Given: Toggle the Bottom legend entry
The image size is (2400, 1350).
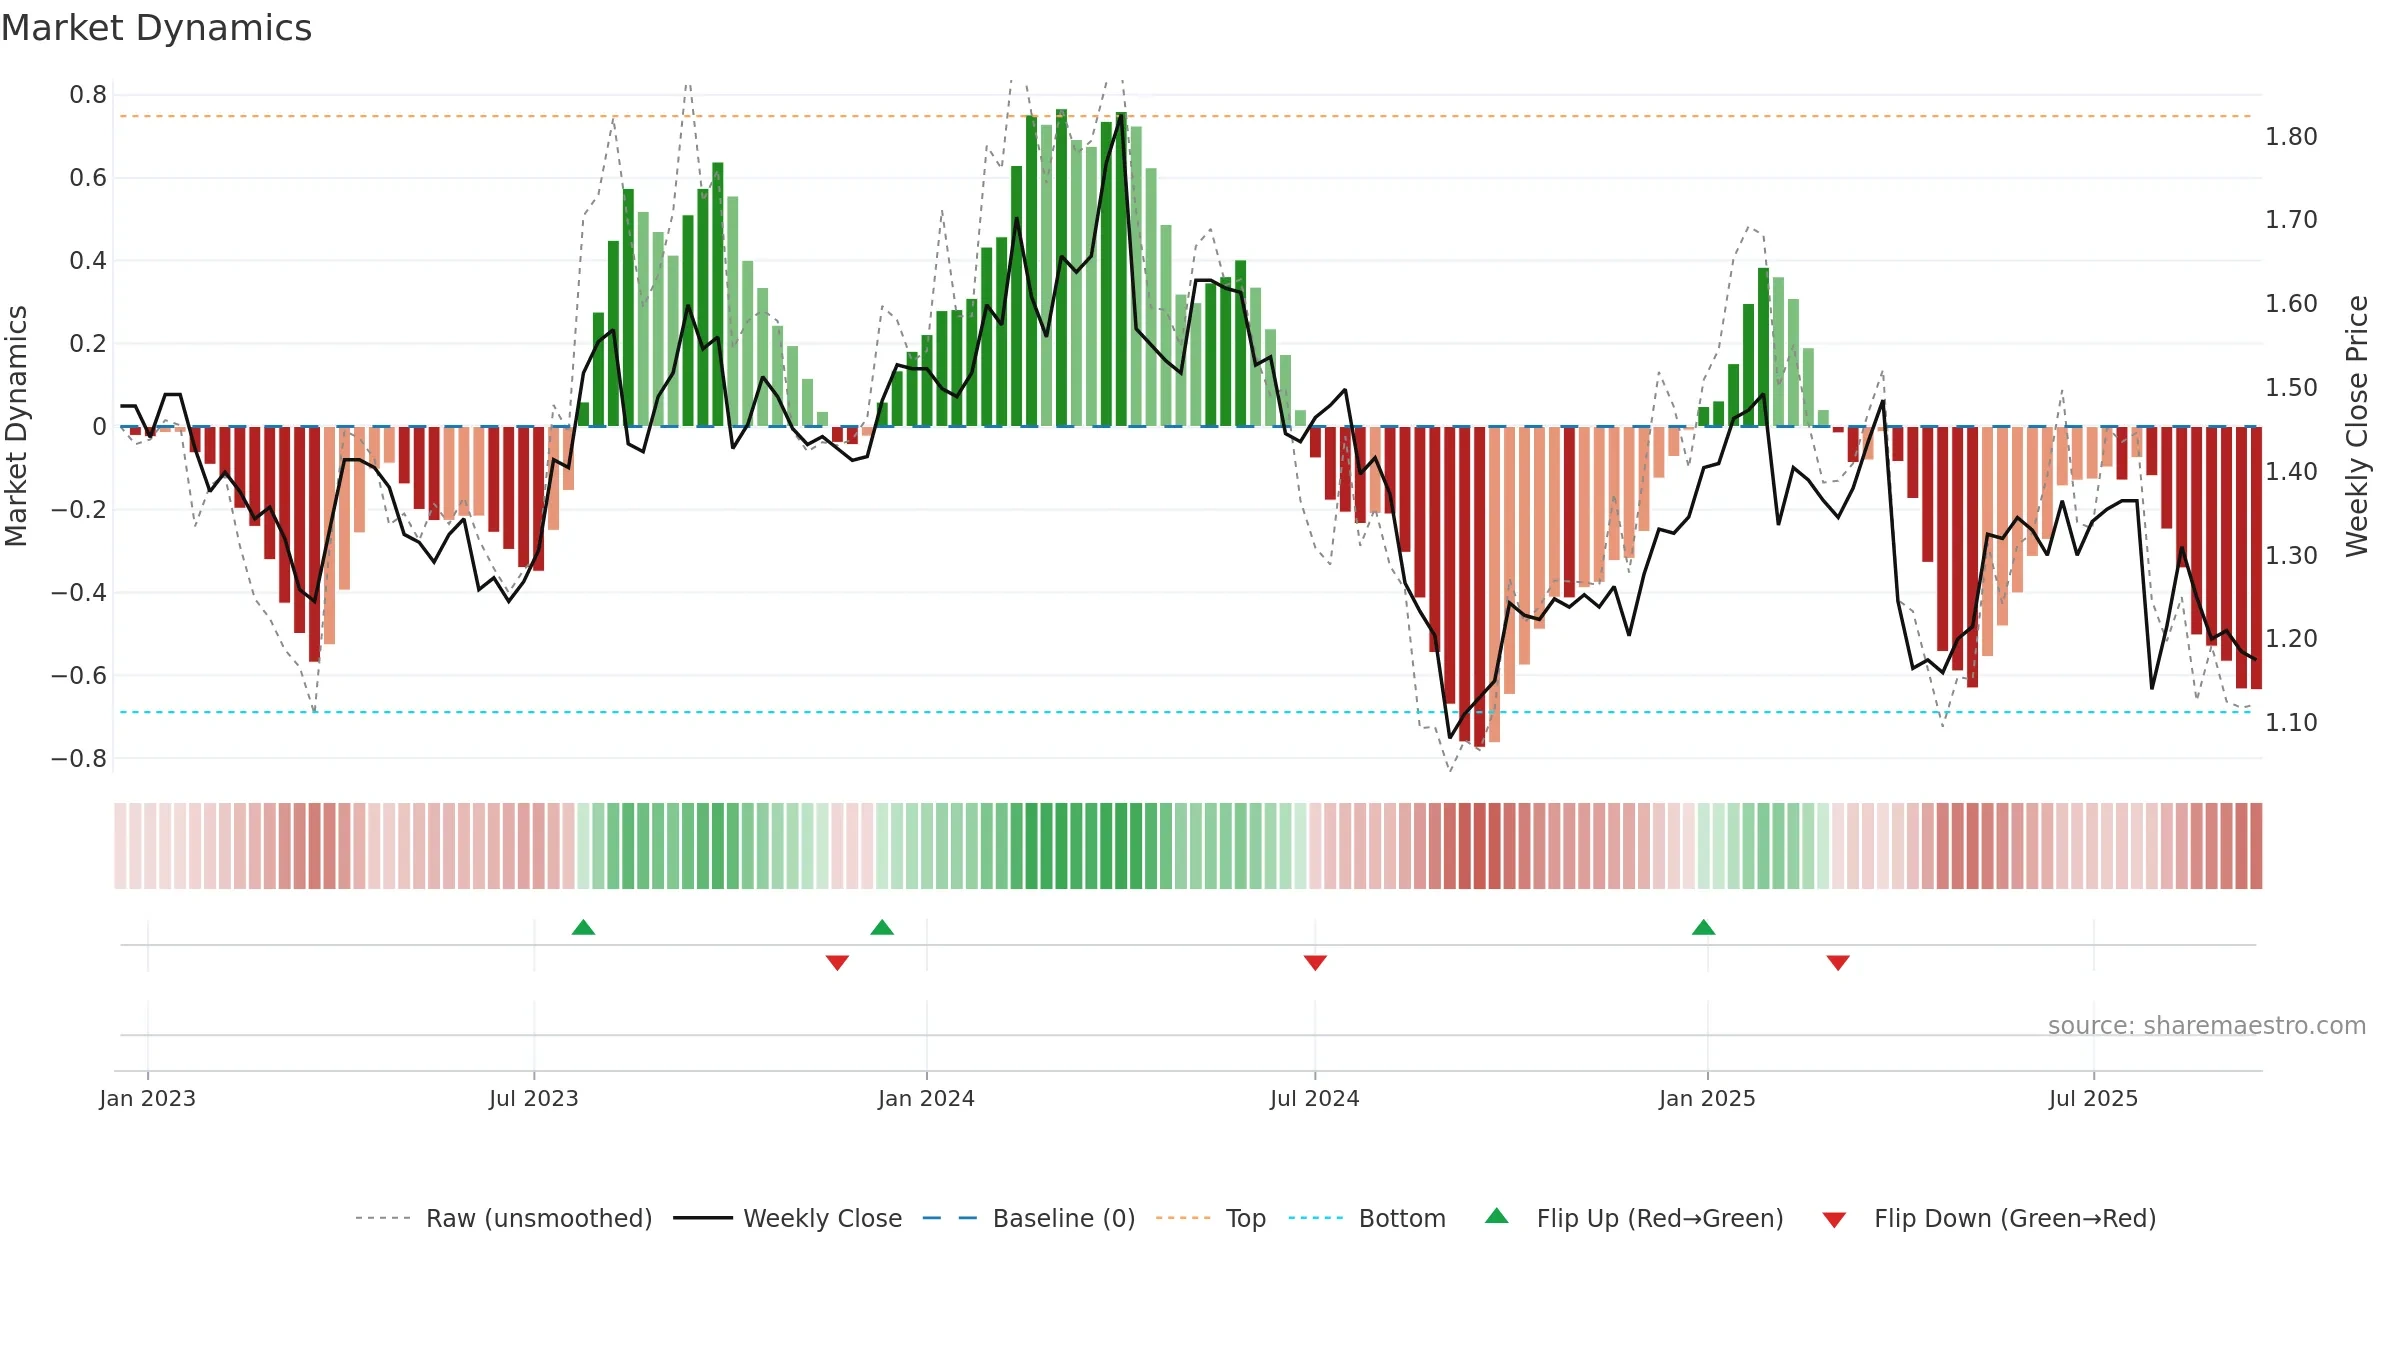Looking at the screenshot, I should (x=1367, y=1218).
